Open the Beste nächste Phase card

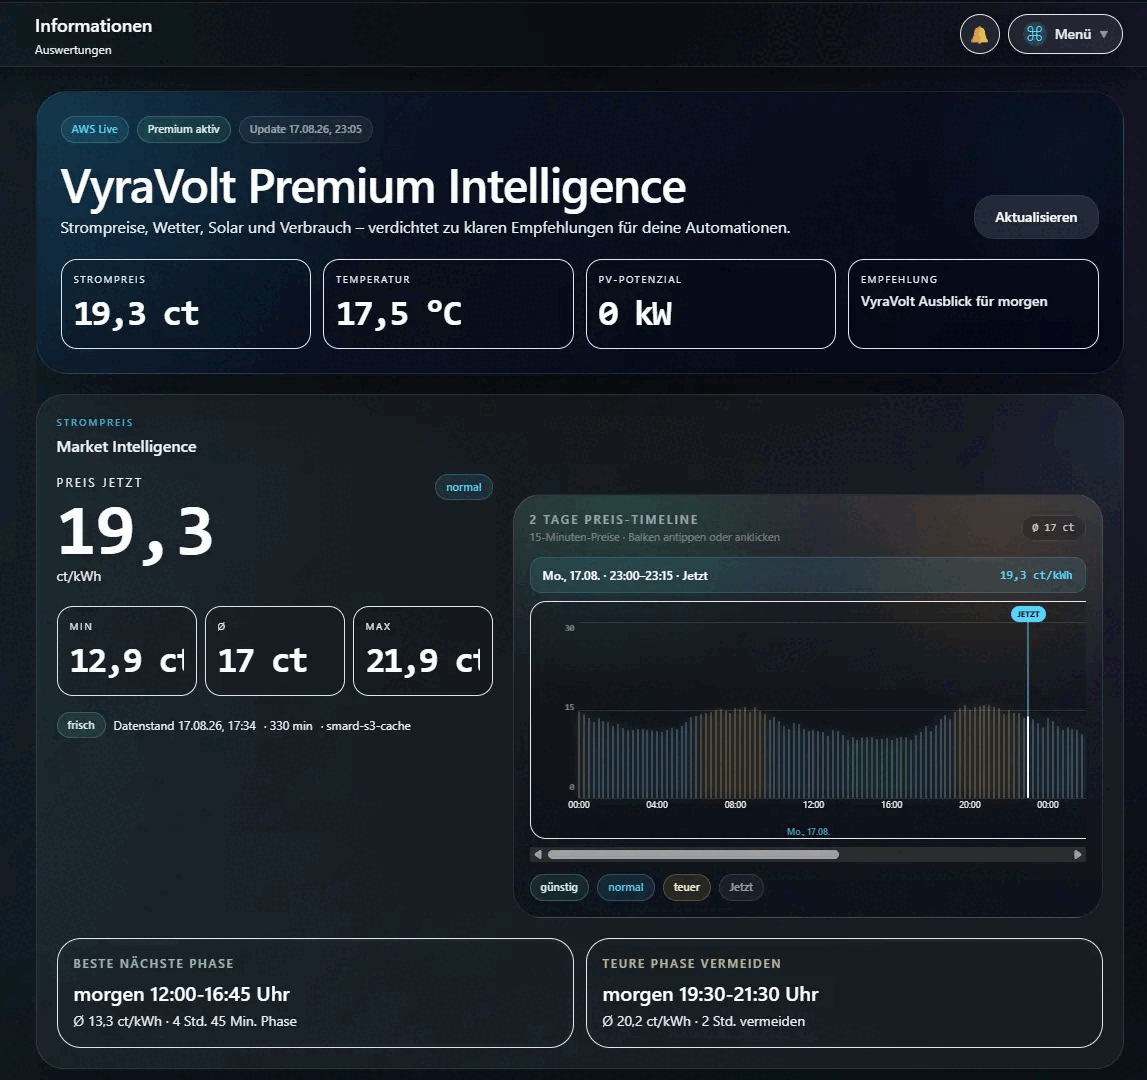click(x=315, y=993)
